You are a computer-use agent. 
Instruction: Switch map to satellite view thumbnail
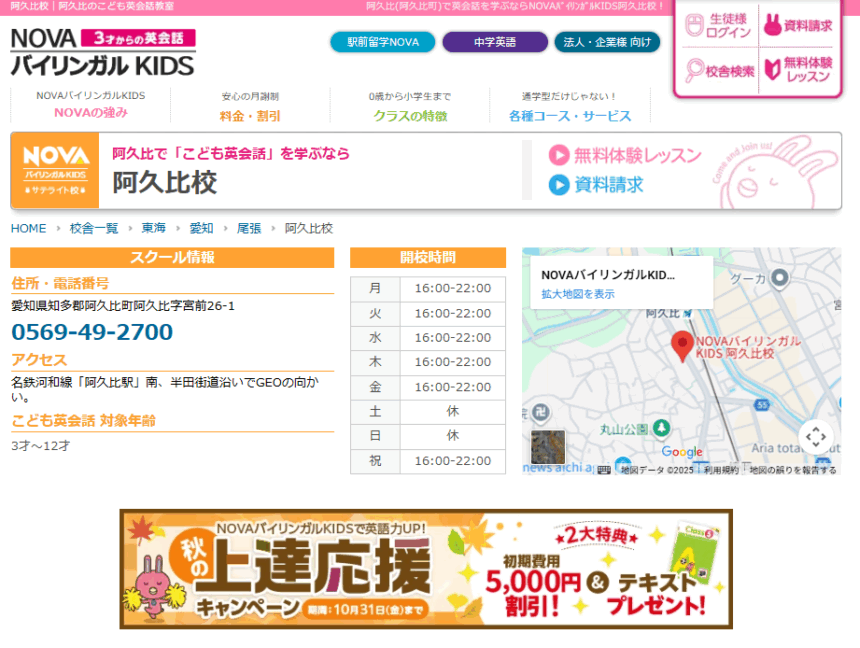[x=547, y=447]
